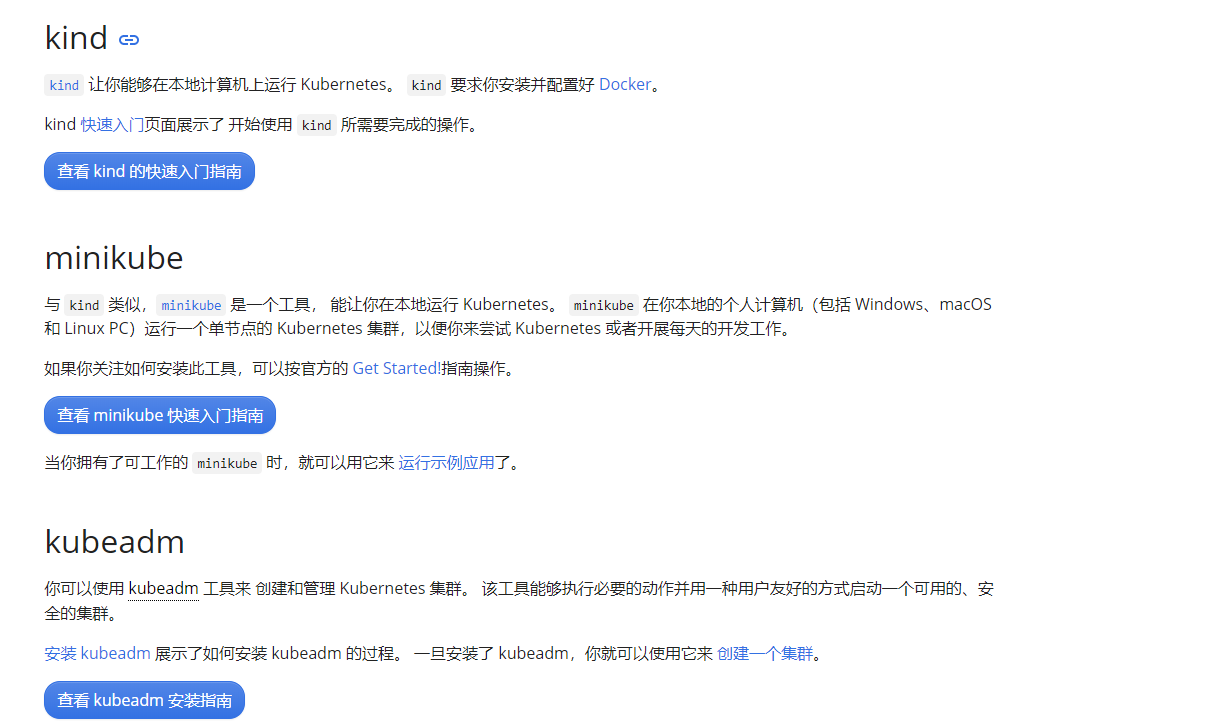Click the kind code tag before 让你能够
1216x725 pixels.
pos(64,85)
